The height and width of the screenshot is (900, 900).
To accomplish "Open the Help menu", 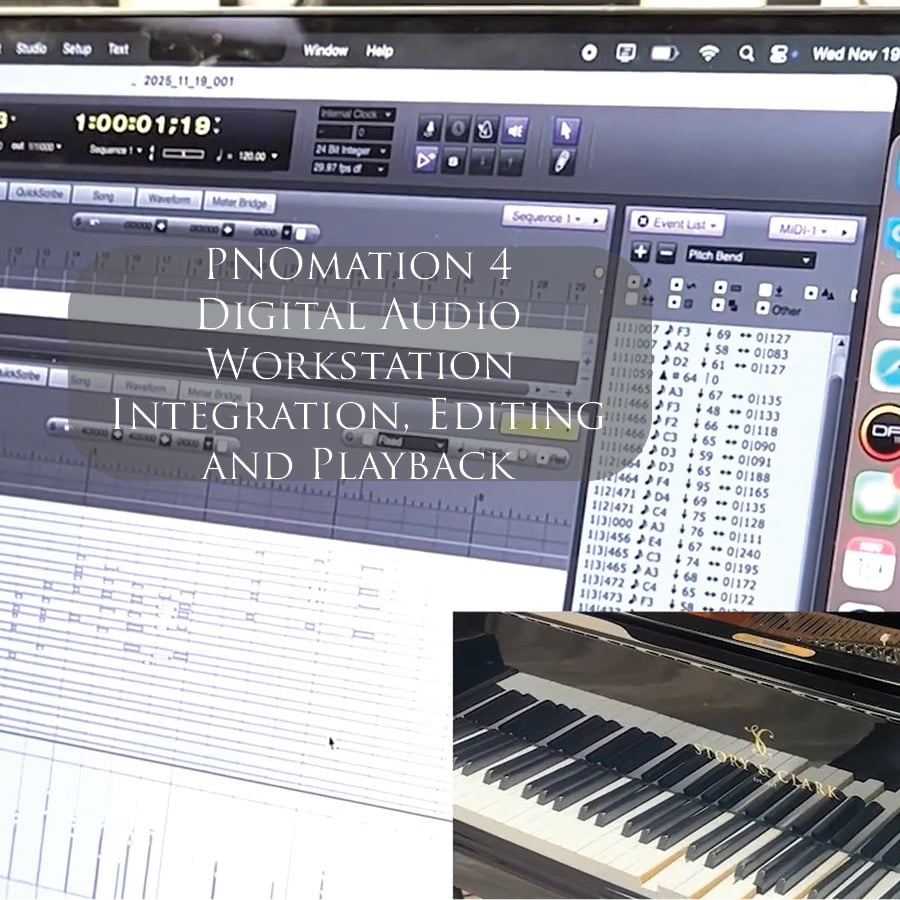I will 379,51.
